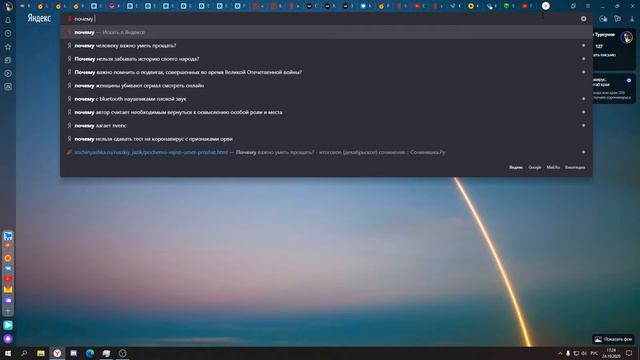
Task: Open Yandex Market cart shortcut
Action: pyautogui.click(x=8, y=236)
